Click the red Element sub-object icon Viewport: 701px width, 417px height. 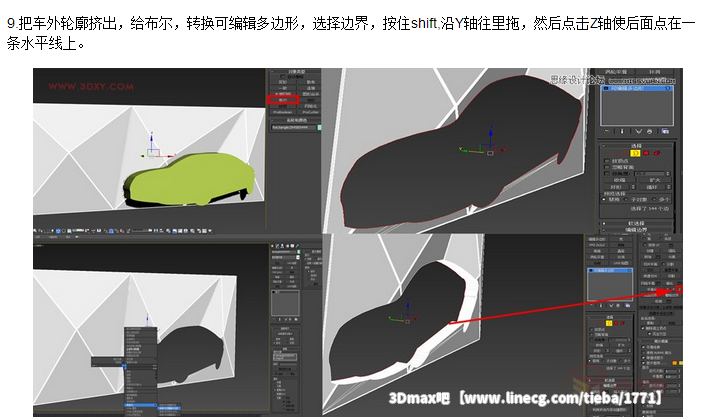coord(657,154)
